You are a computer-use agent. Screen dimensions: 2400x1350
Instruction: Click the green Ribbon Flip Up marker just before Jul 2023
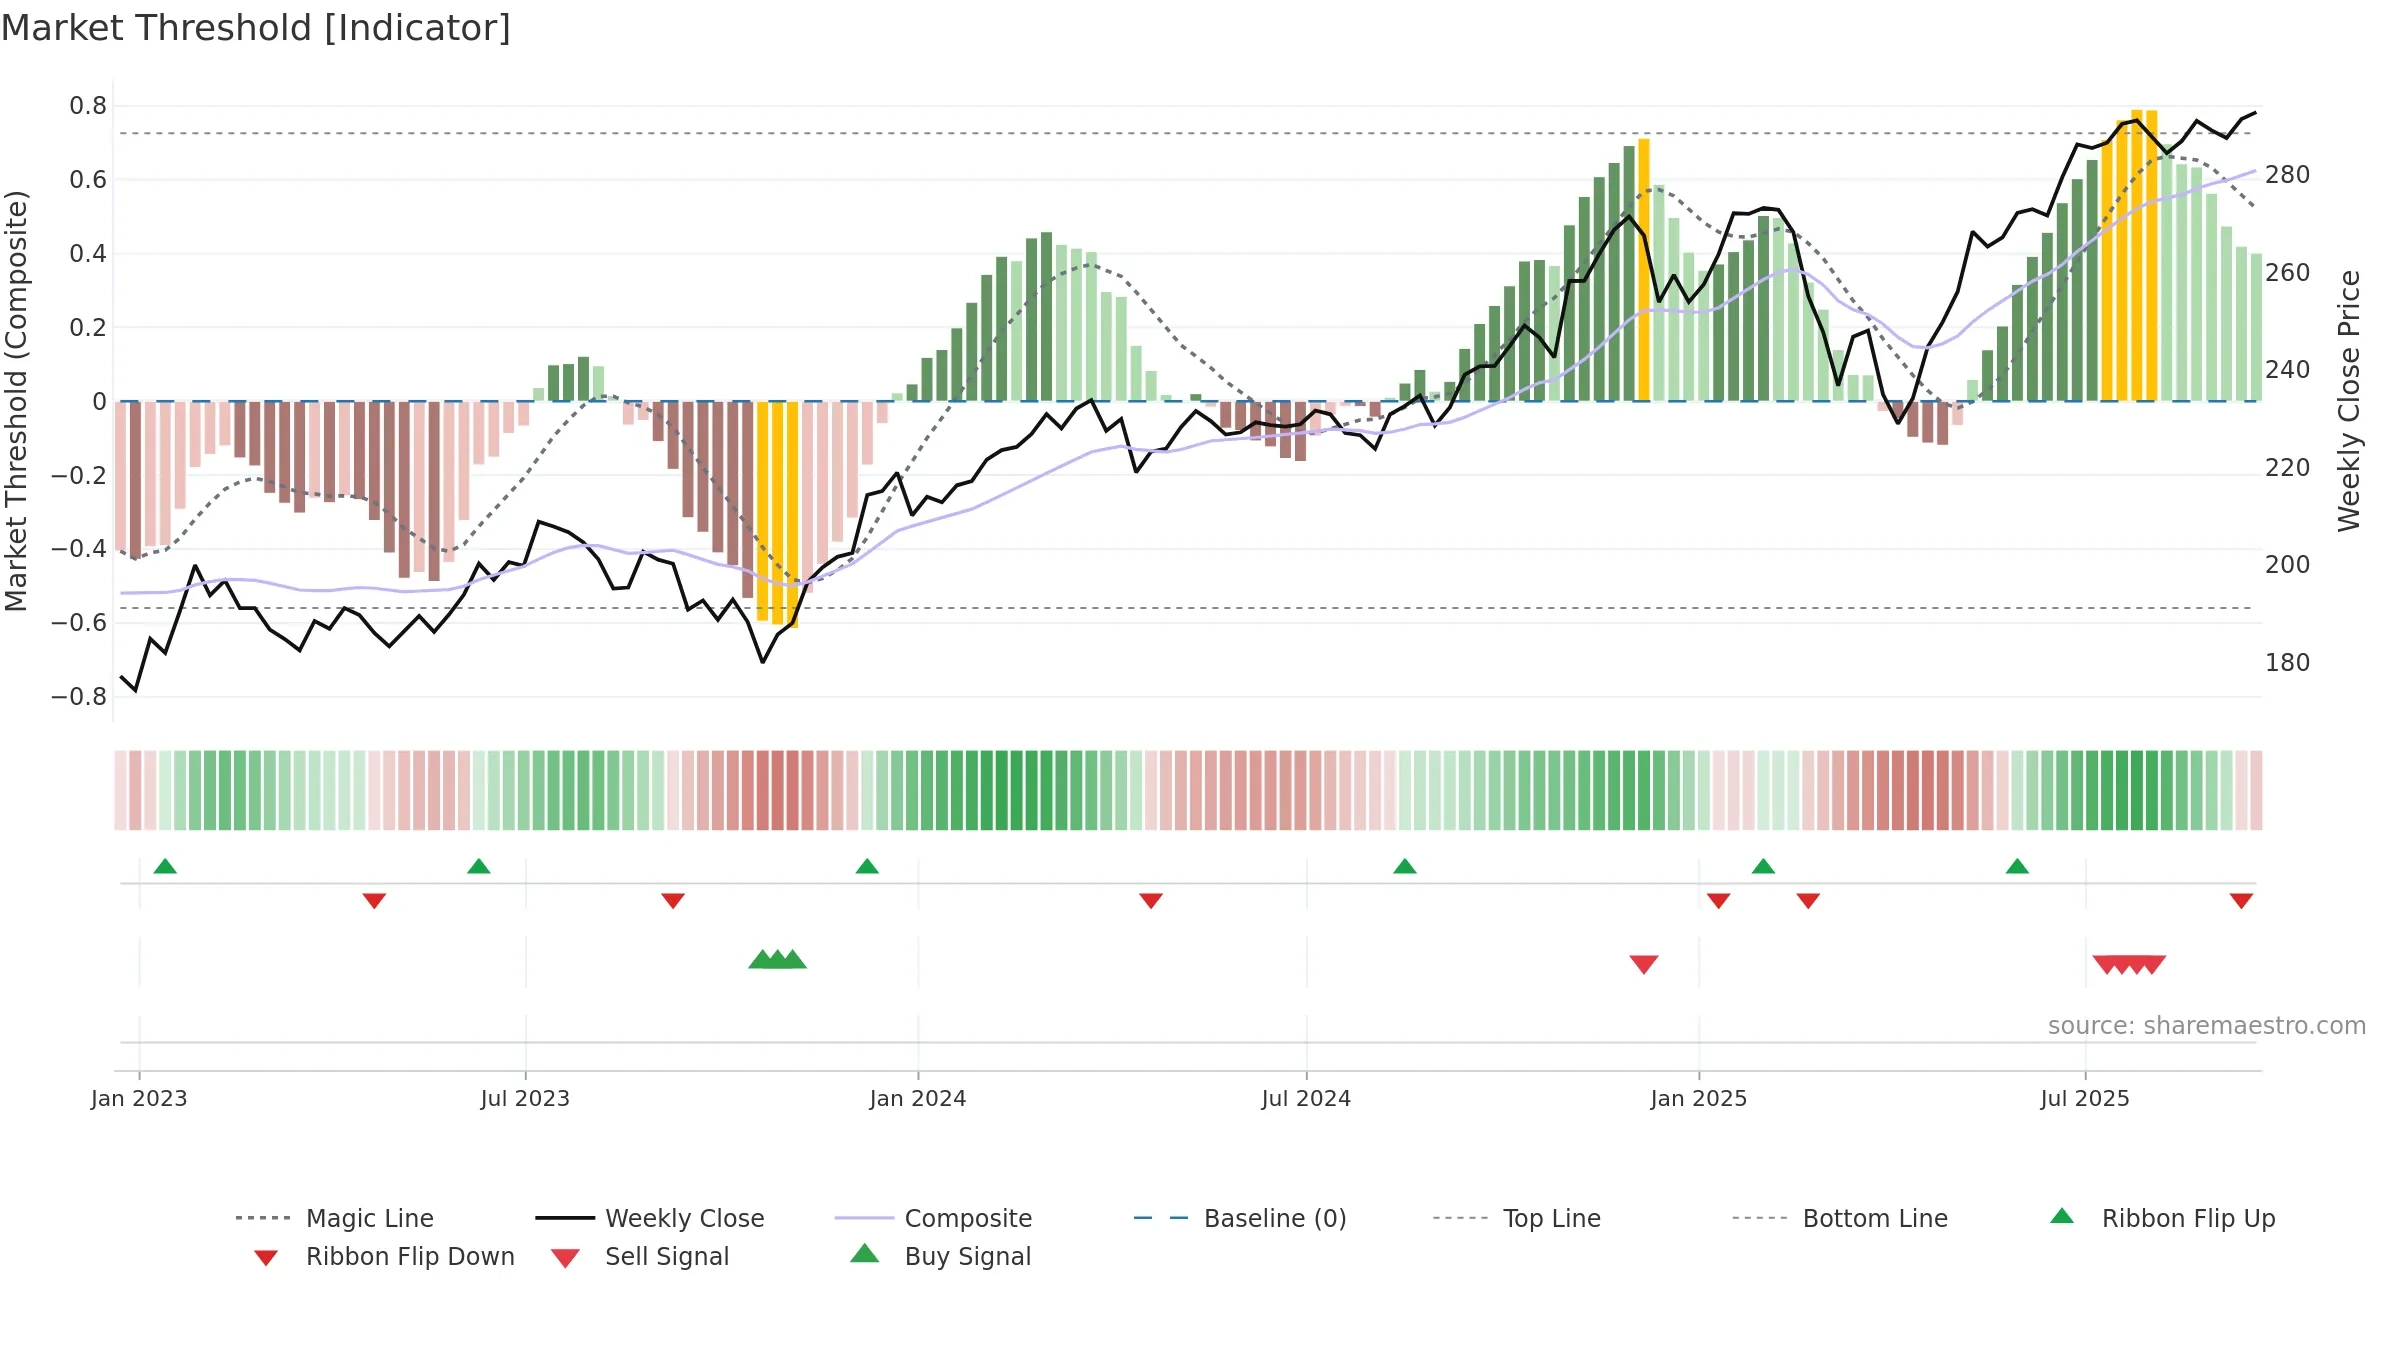[479, 866]
